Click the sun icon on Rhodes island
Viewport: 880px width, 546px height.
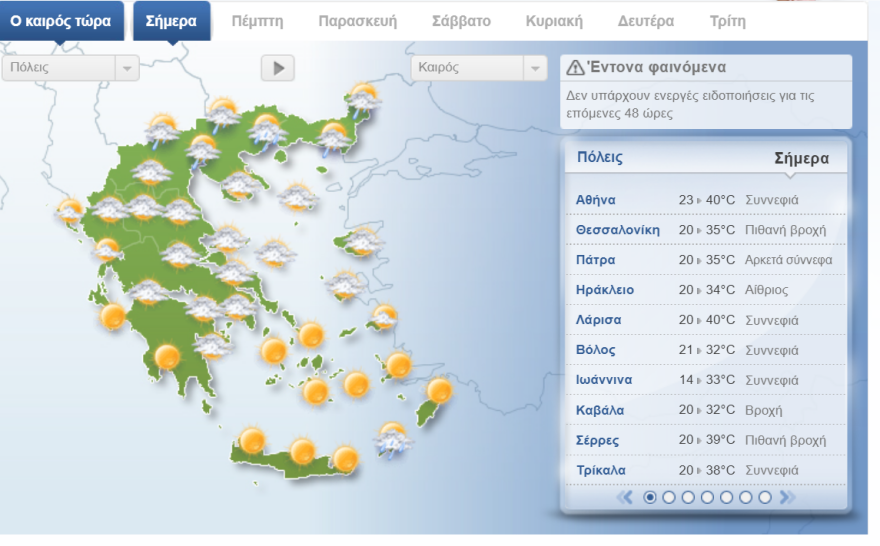tap(440, 390)
